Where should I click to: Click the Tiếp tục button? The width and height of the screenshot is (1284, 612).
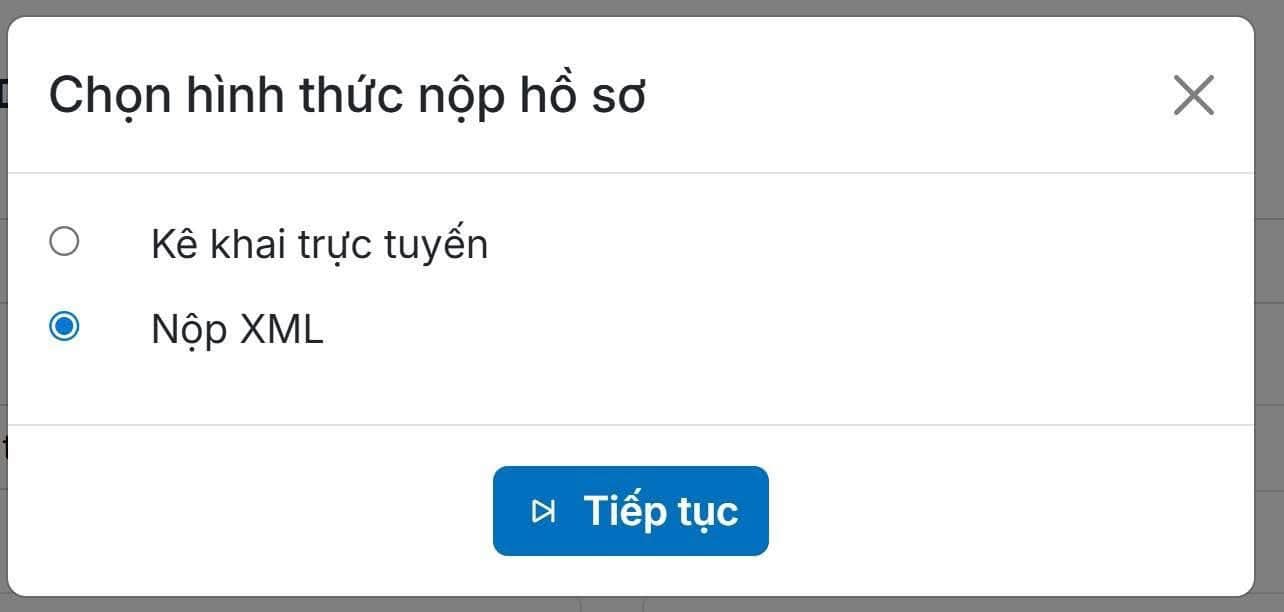[630, 511]
